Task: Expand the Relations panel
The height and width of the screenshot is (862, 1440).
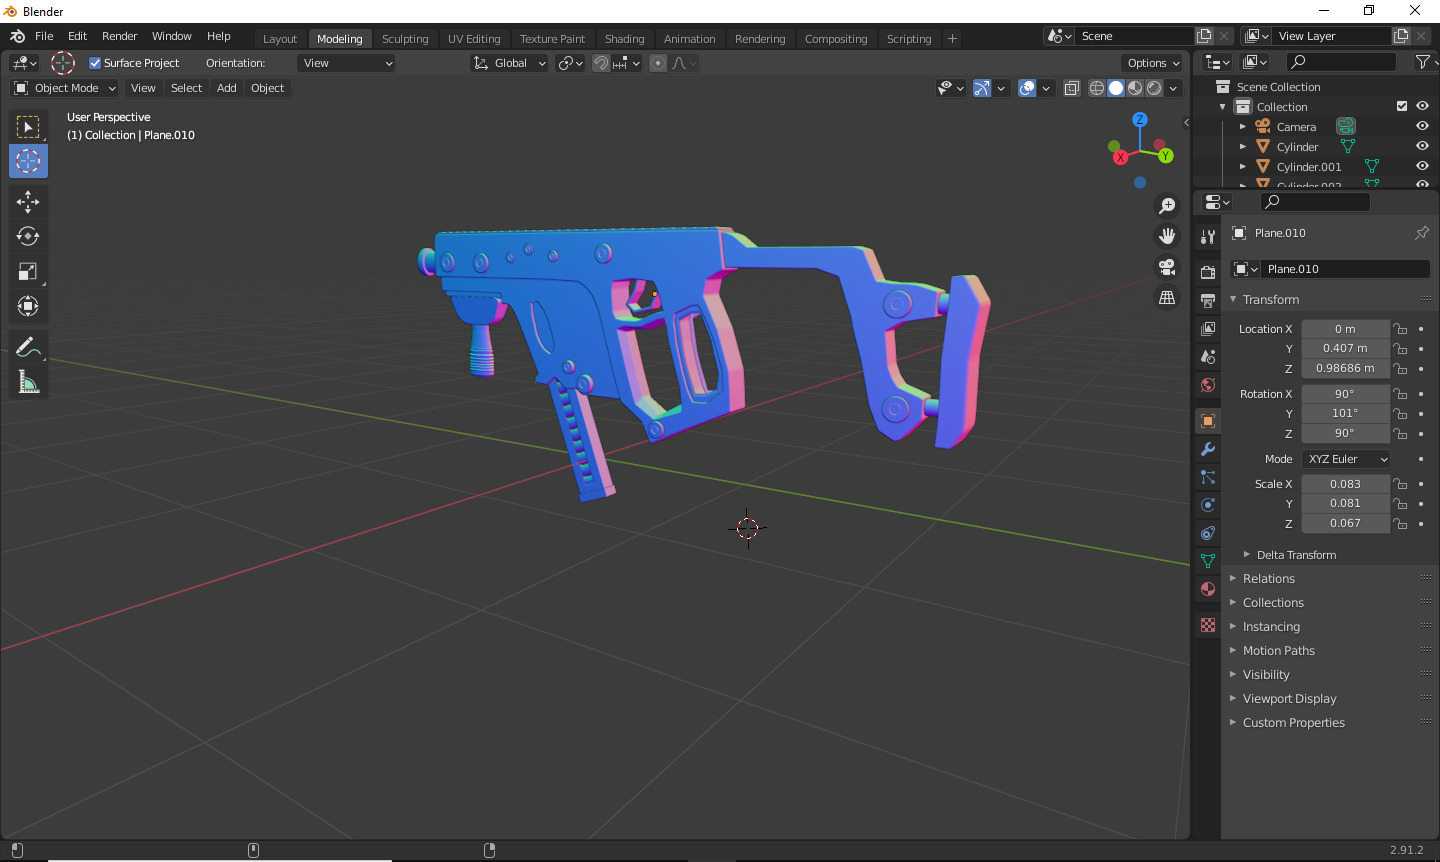Action: click(x=1268, y=579)
